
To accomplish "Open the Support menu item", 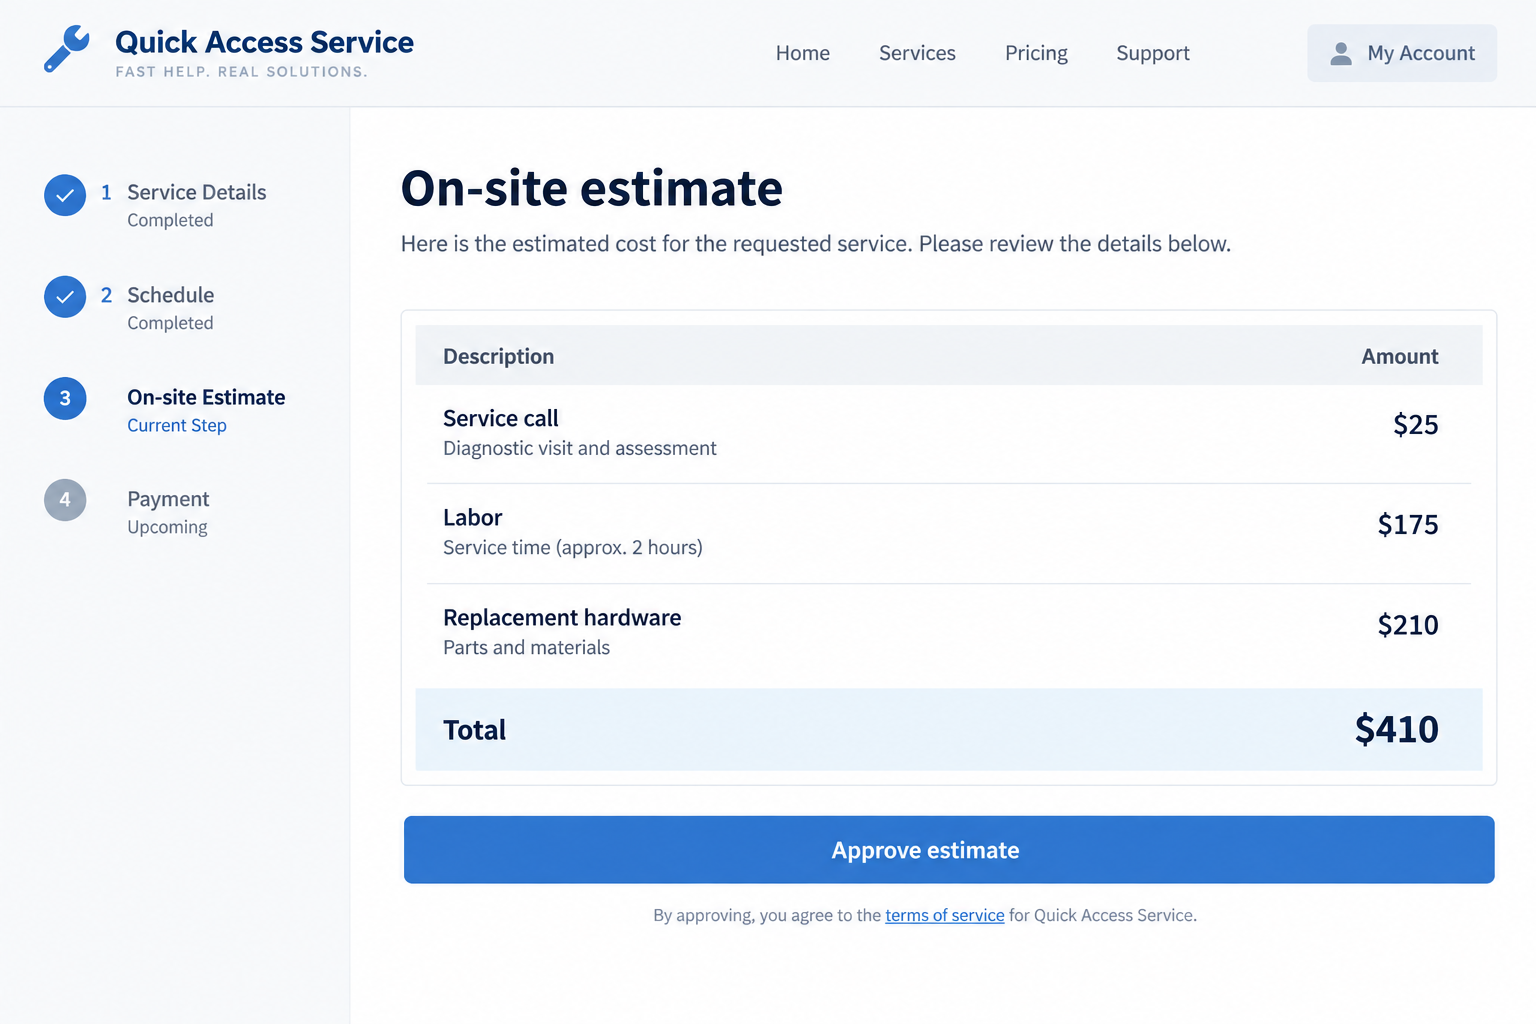I will pos(1153,53).
